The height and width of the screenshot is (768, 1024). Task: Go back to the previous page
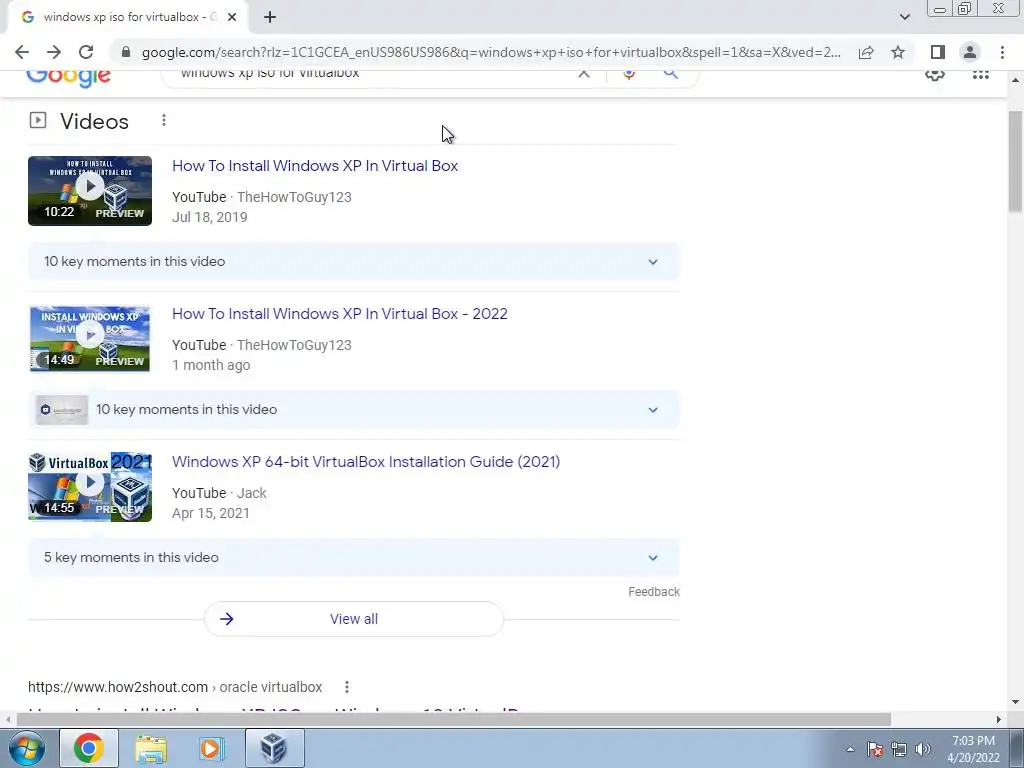(x=22, y=52)
